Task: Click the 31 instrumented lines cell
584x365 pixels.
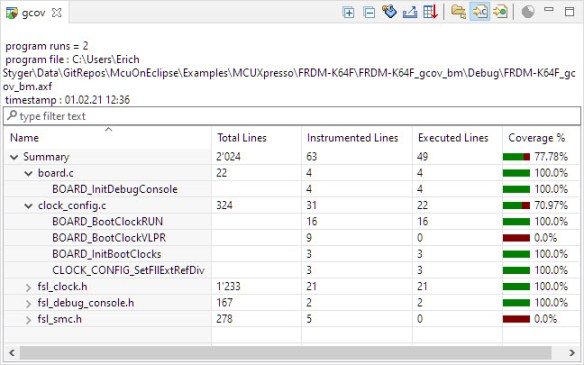Action: click(312, 206)
